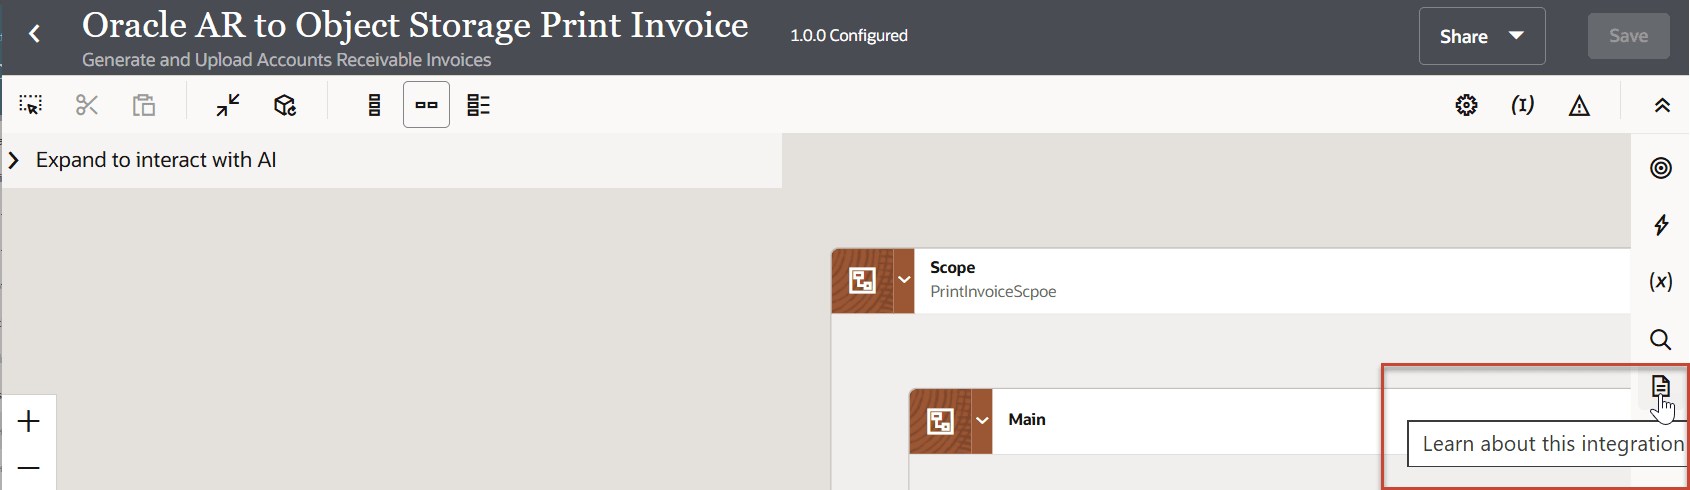
Task: Open the variables (x) sidebar icon
Action: 1661,282
